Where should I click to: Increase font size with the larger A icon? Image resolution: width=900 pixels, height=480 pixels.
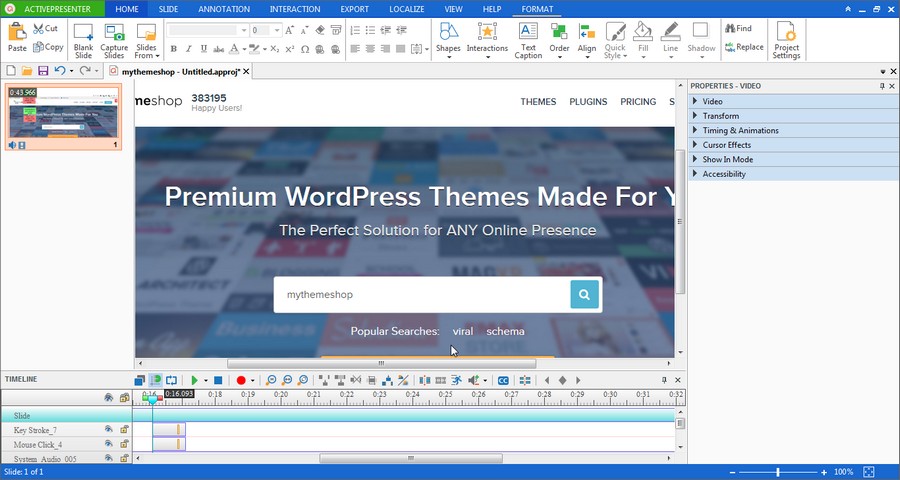[x=289, y=30]
